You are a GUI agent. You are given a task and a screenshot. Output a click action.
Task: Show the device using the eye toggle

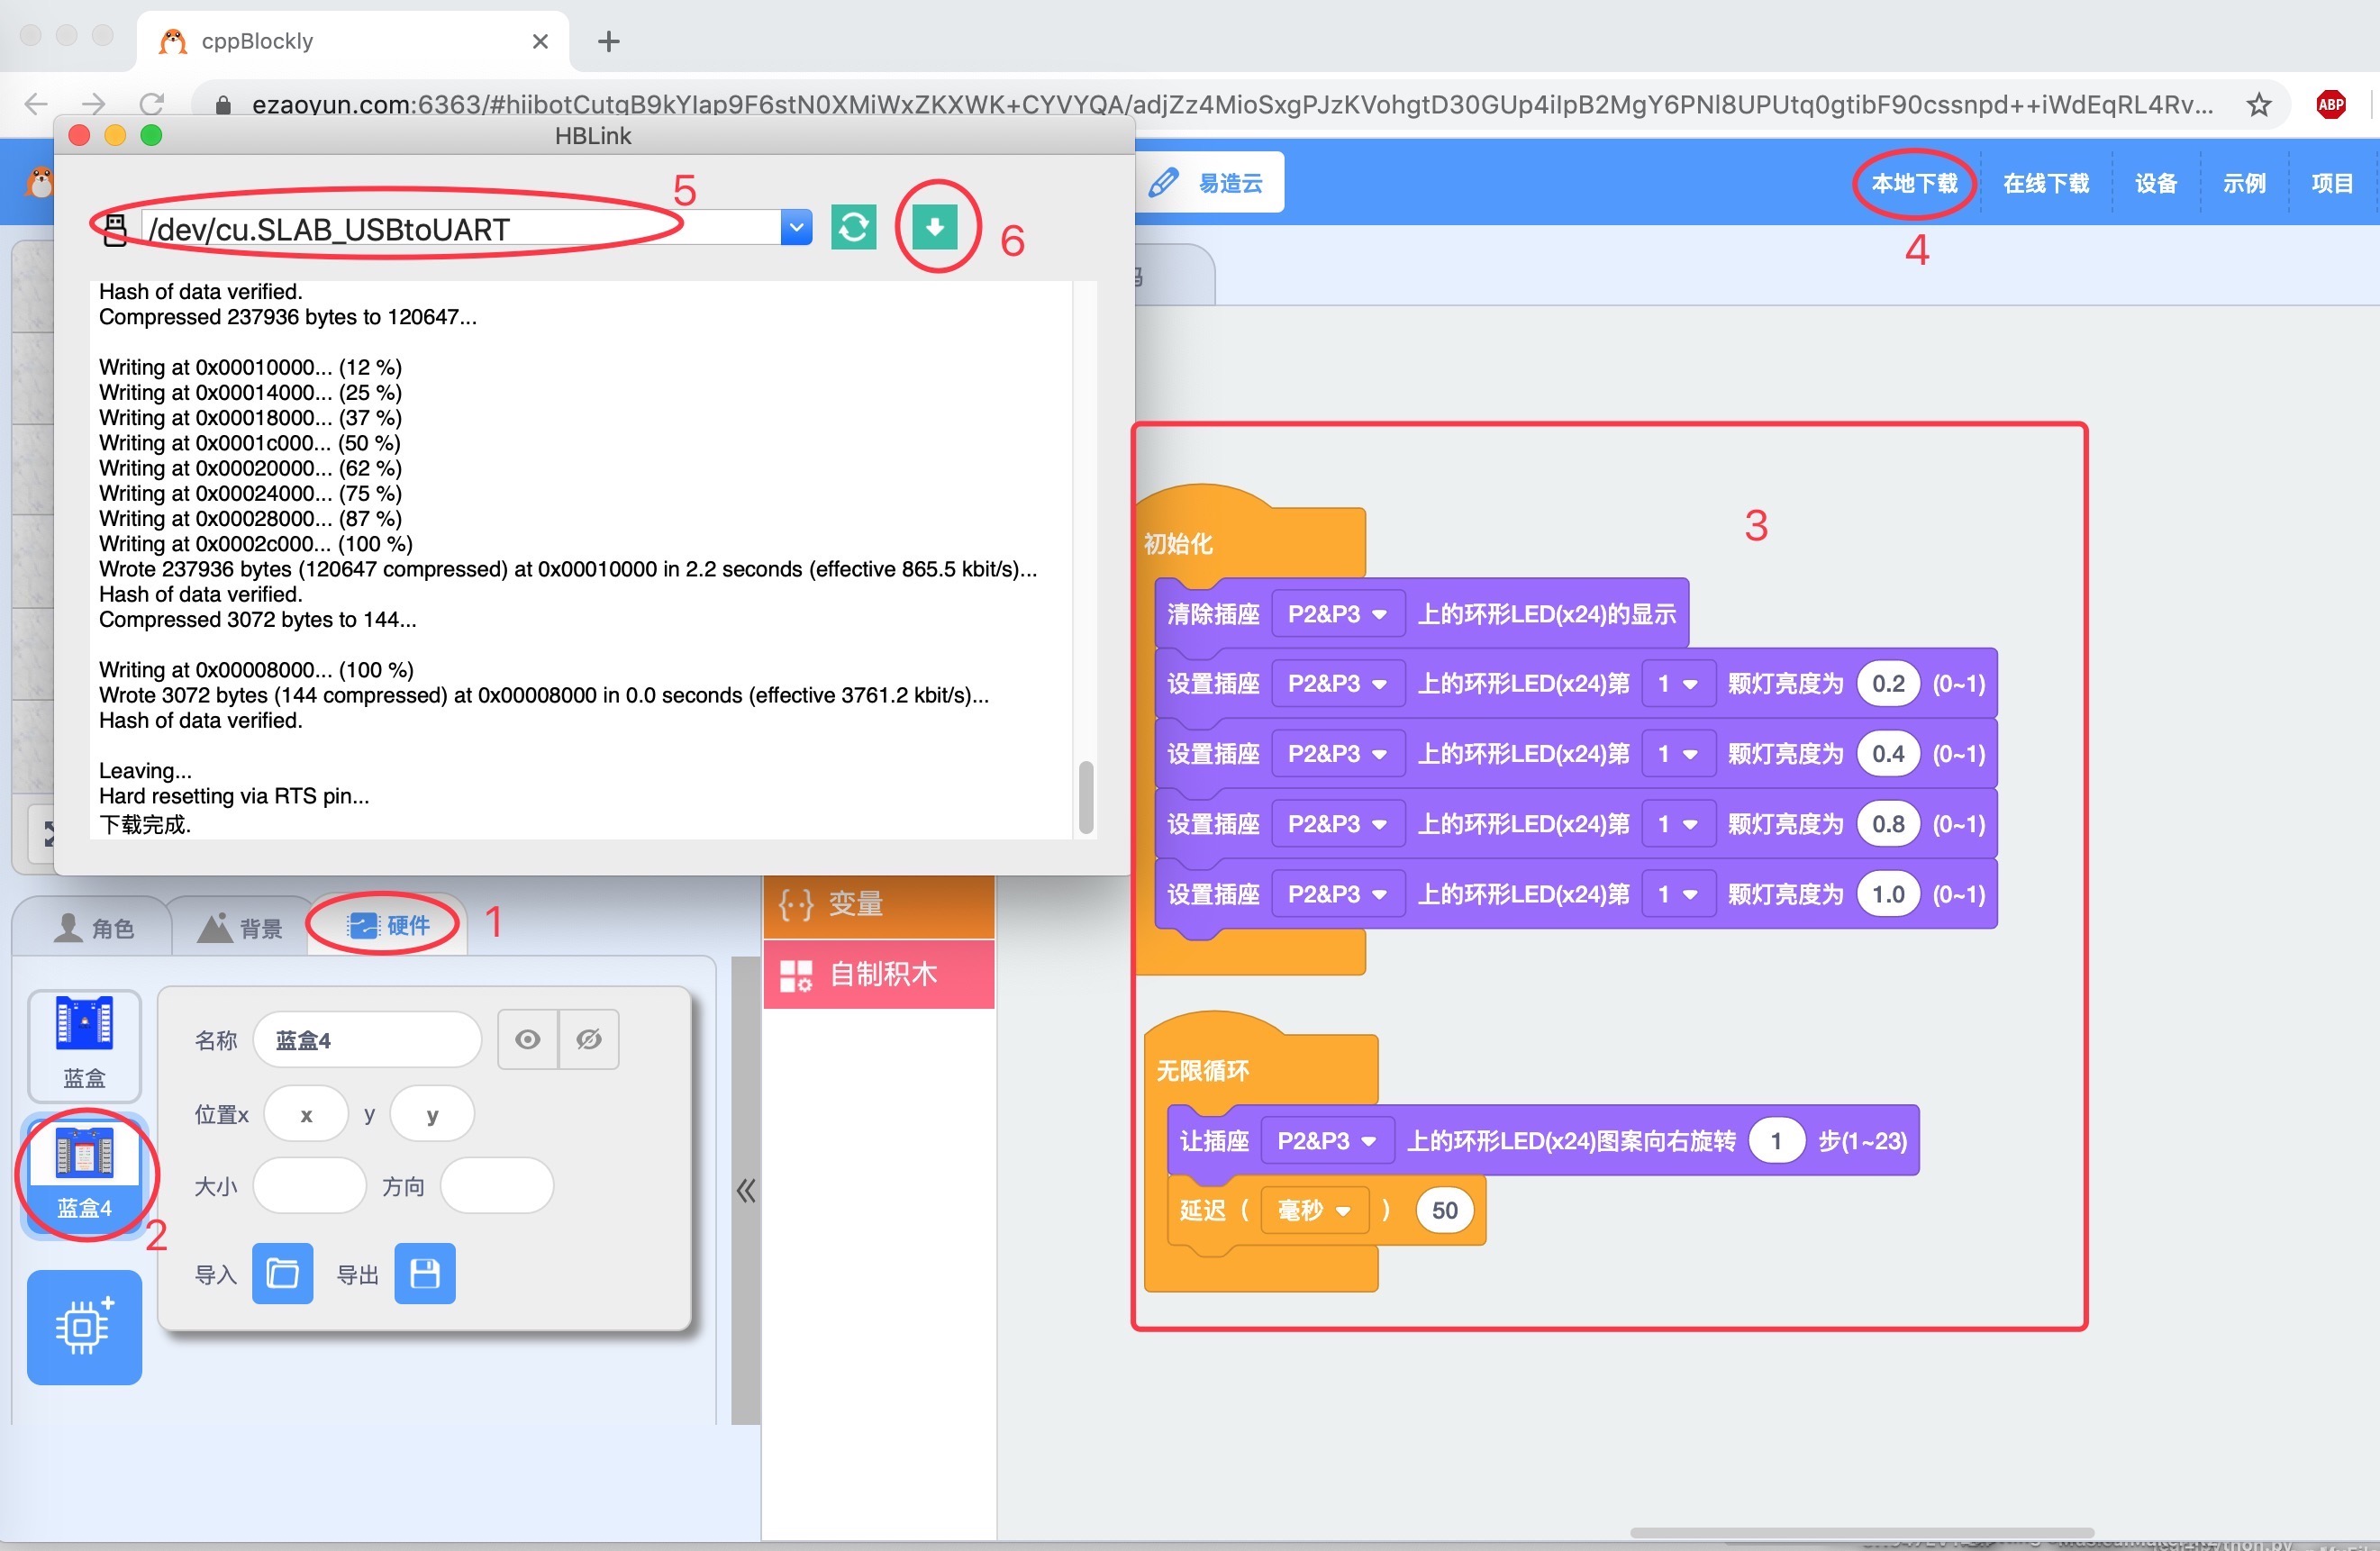click(x=527, y=1039)
